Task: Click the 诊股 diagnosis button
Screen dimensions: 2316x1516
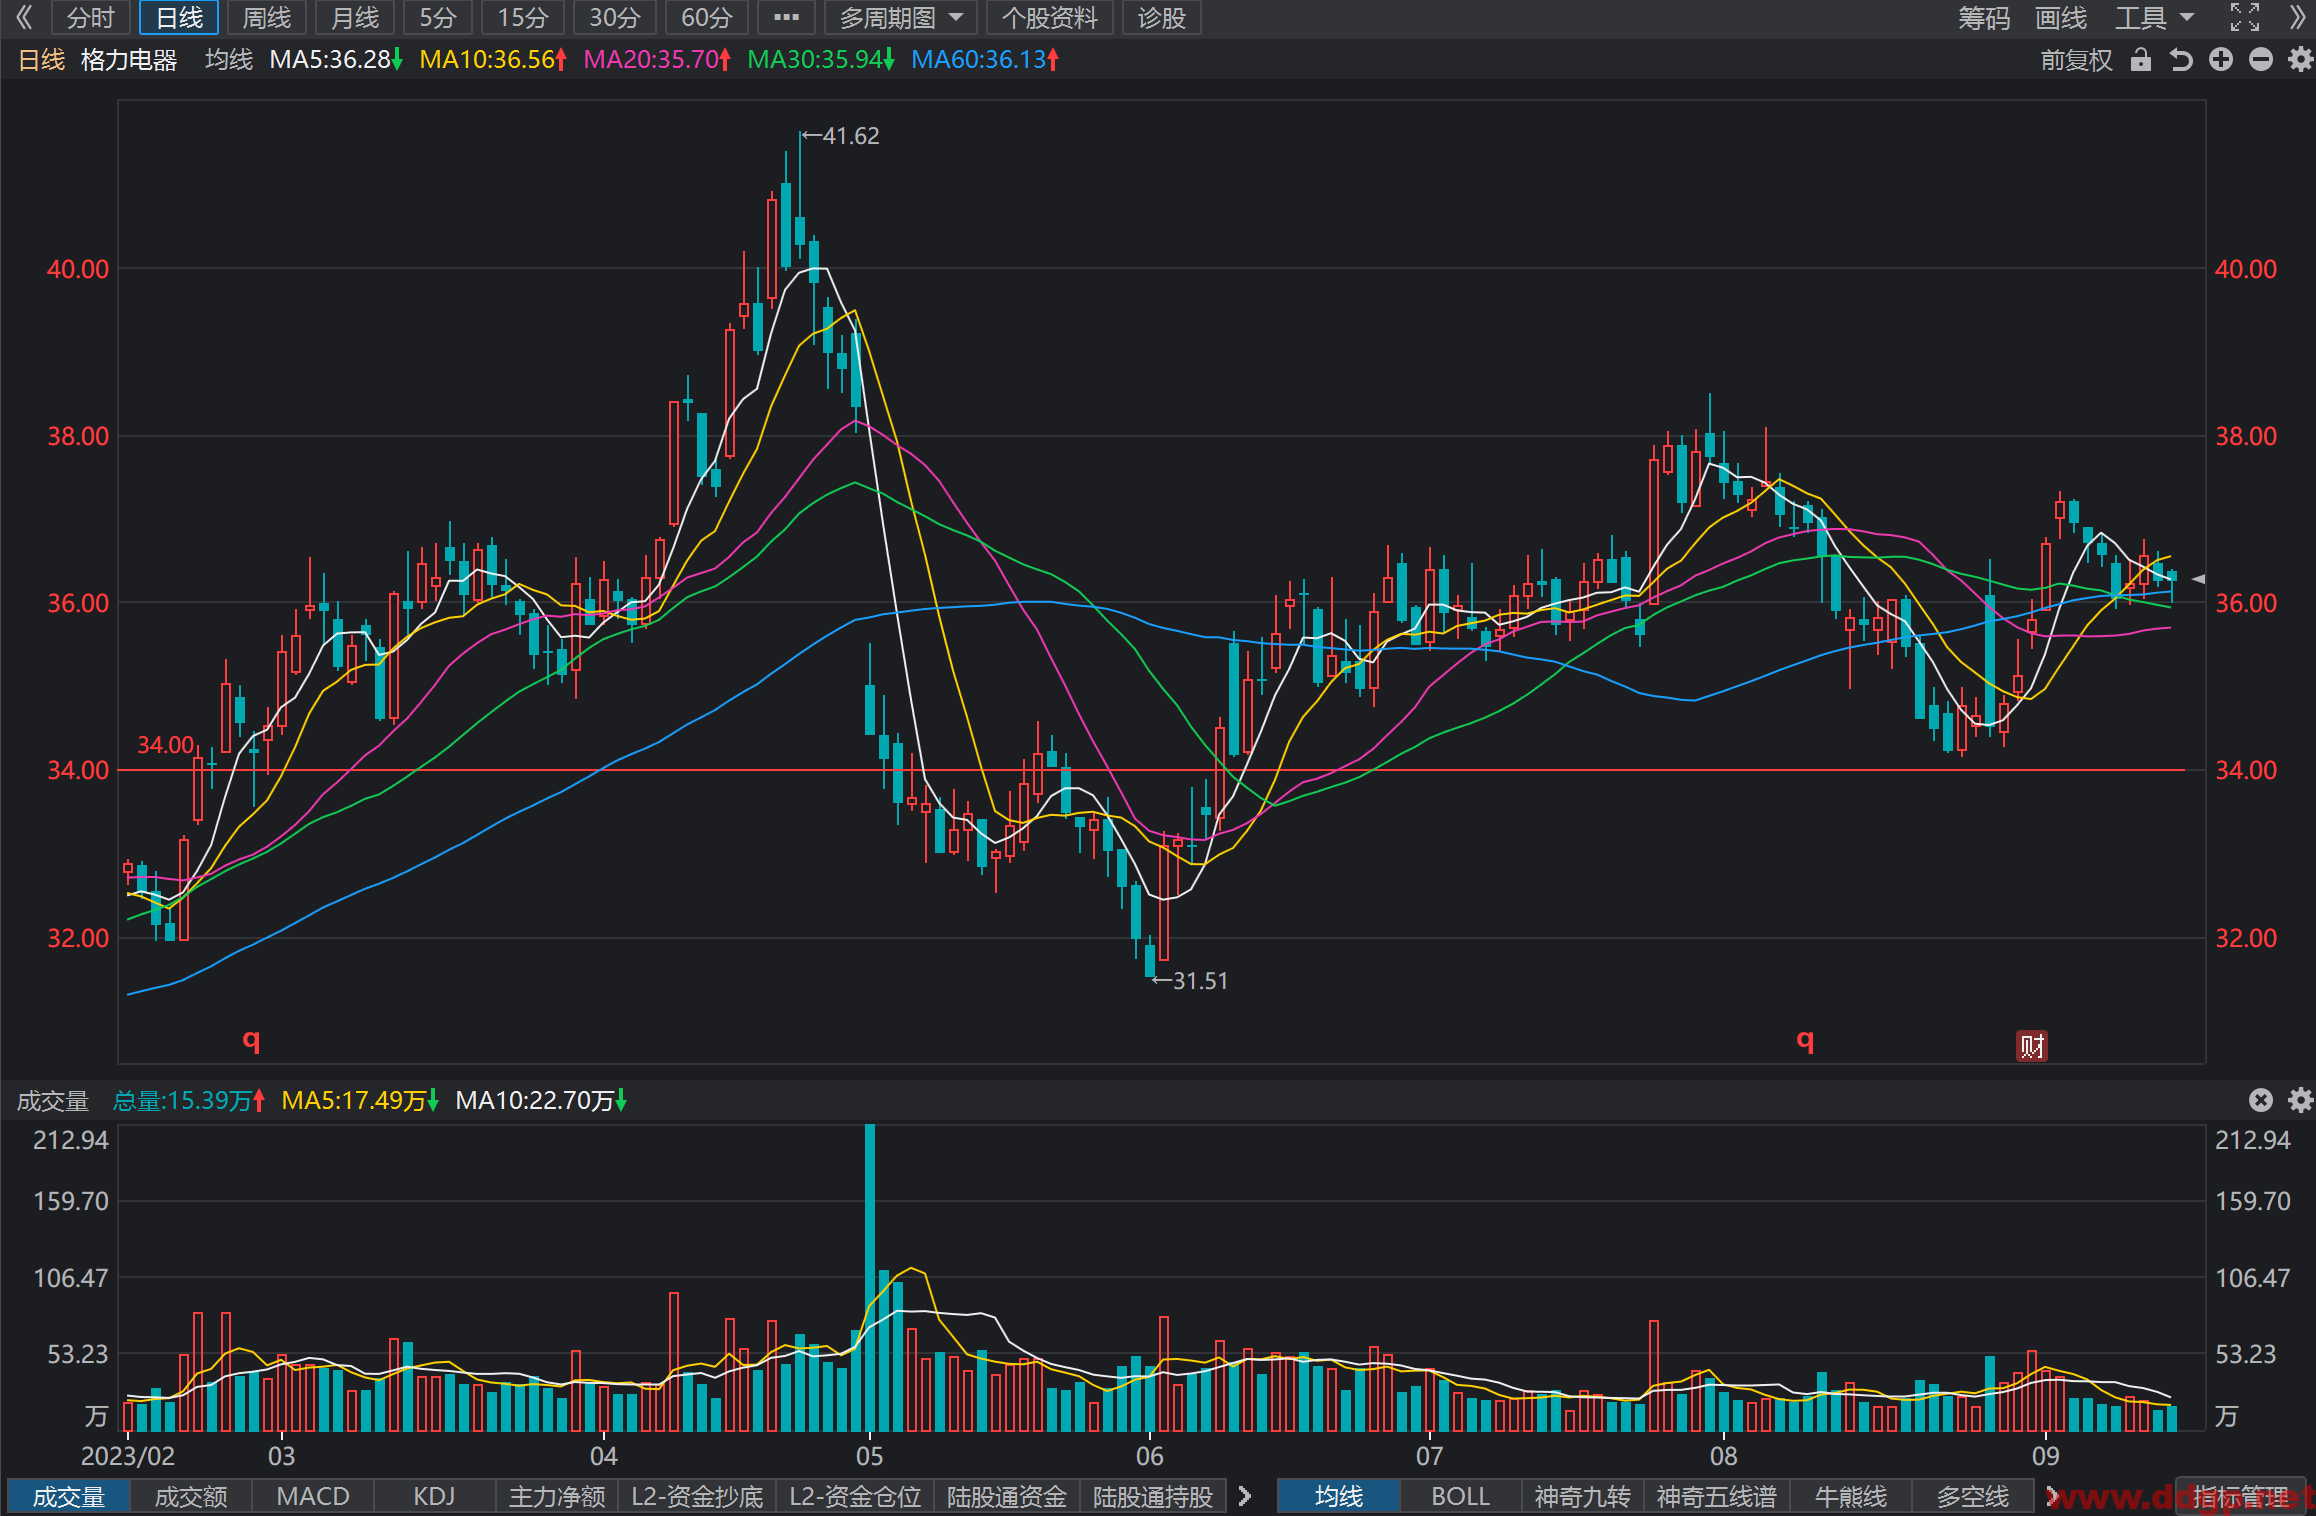Action: coord(1161,17)
